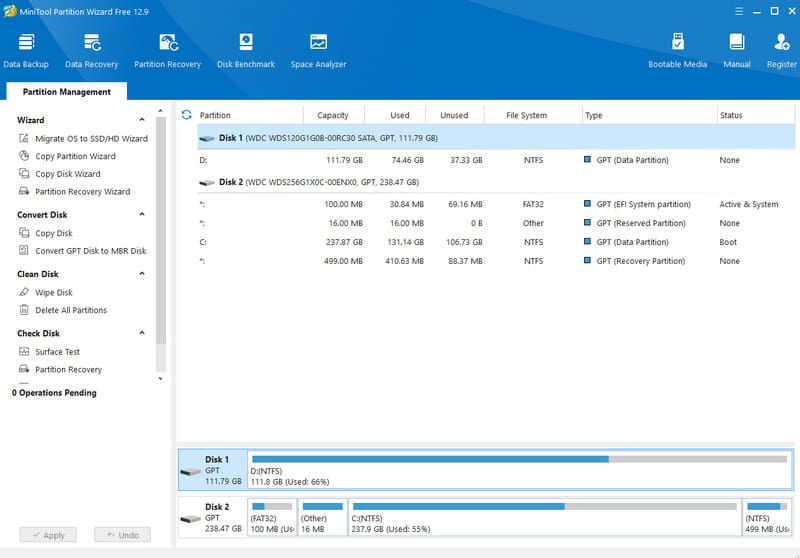Create Bootable Media
Screen dimensions: 800x558
(678, 50)
